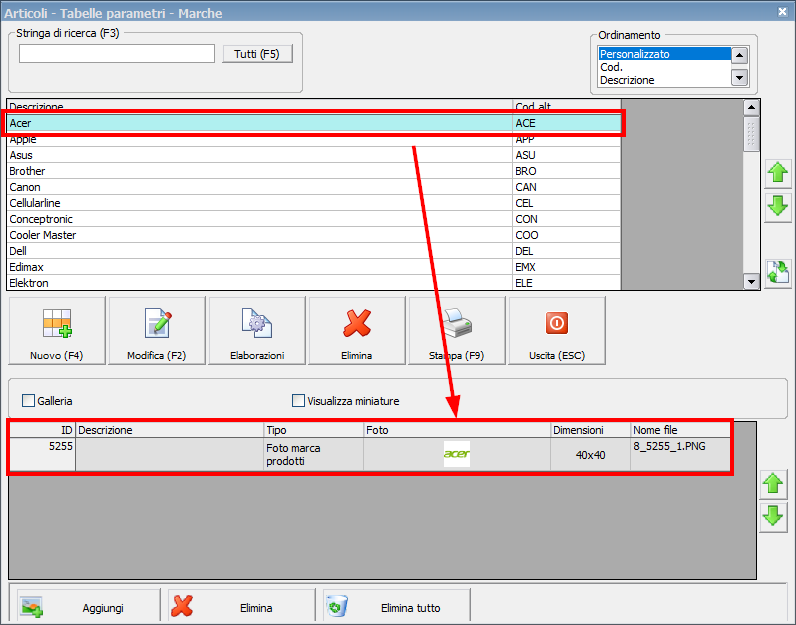Click Dimensioni column header
Viewport: 796px width, 625px height.
pos(590,430)
